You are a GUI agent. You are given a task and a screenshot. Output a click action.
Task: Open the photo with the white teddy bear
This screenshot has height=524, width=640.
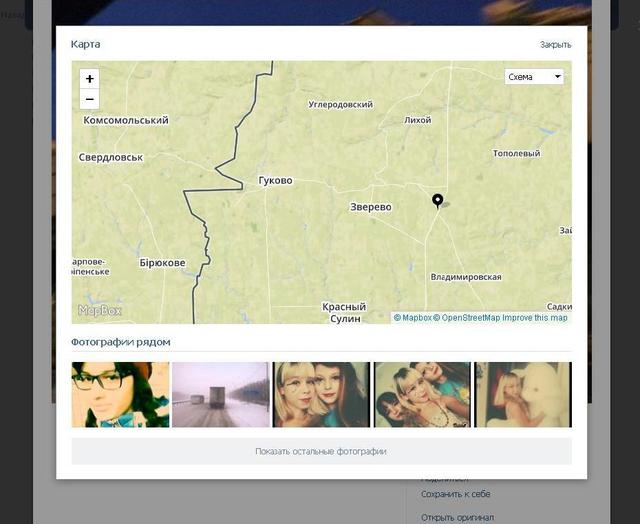point(522,394)
